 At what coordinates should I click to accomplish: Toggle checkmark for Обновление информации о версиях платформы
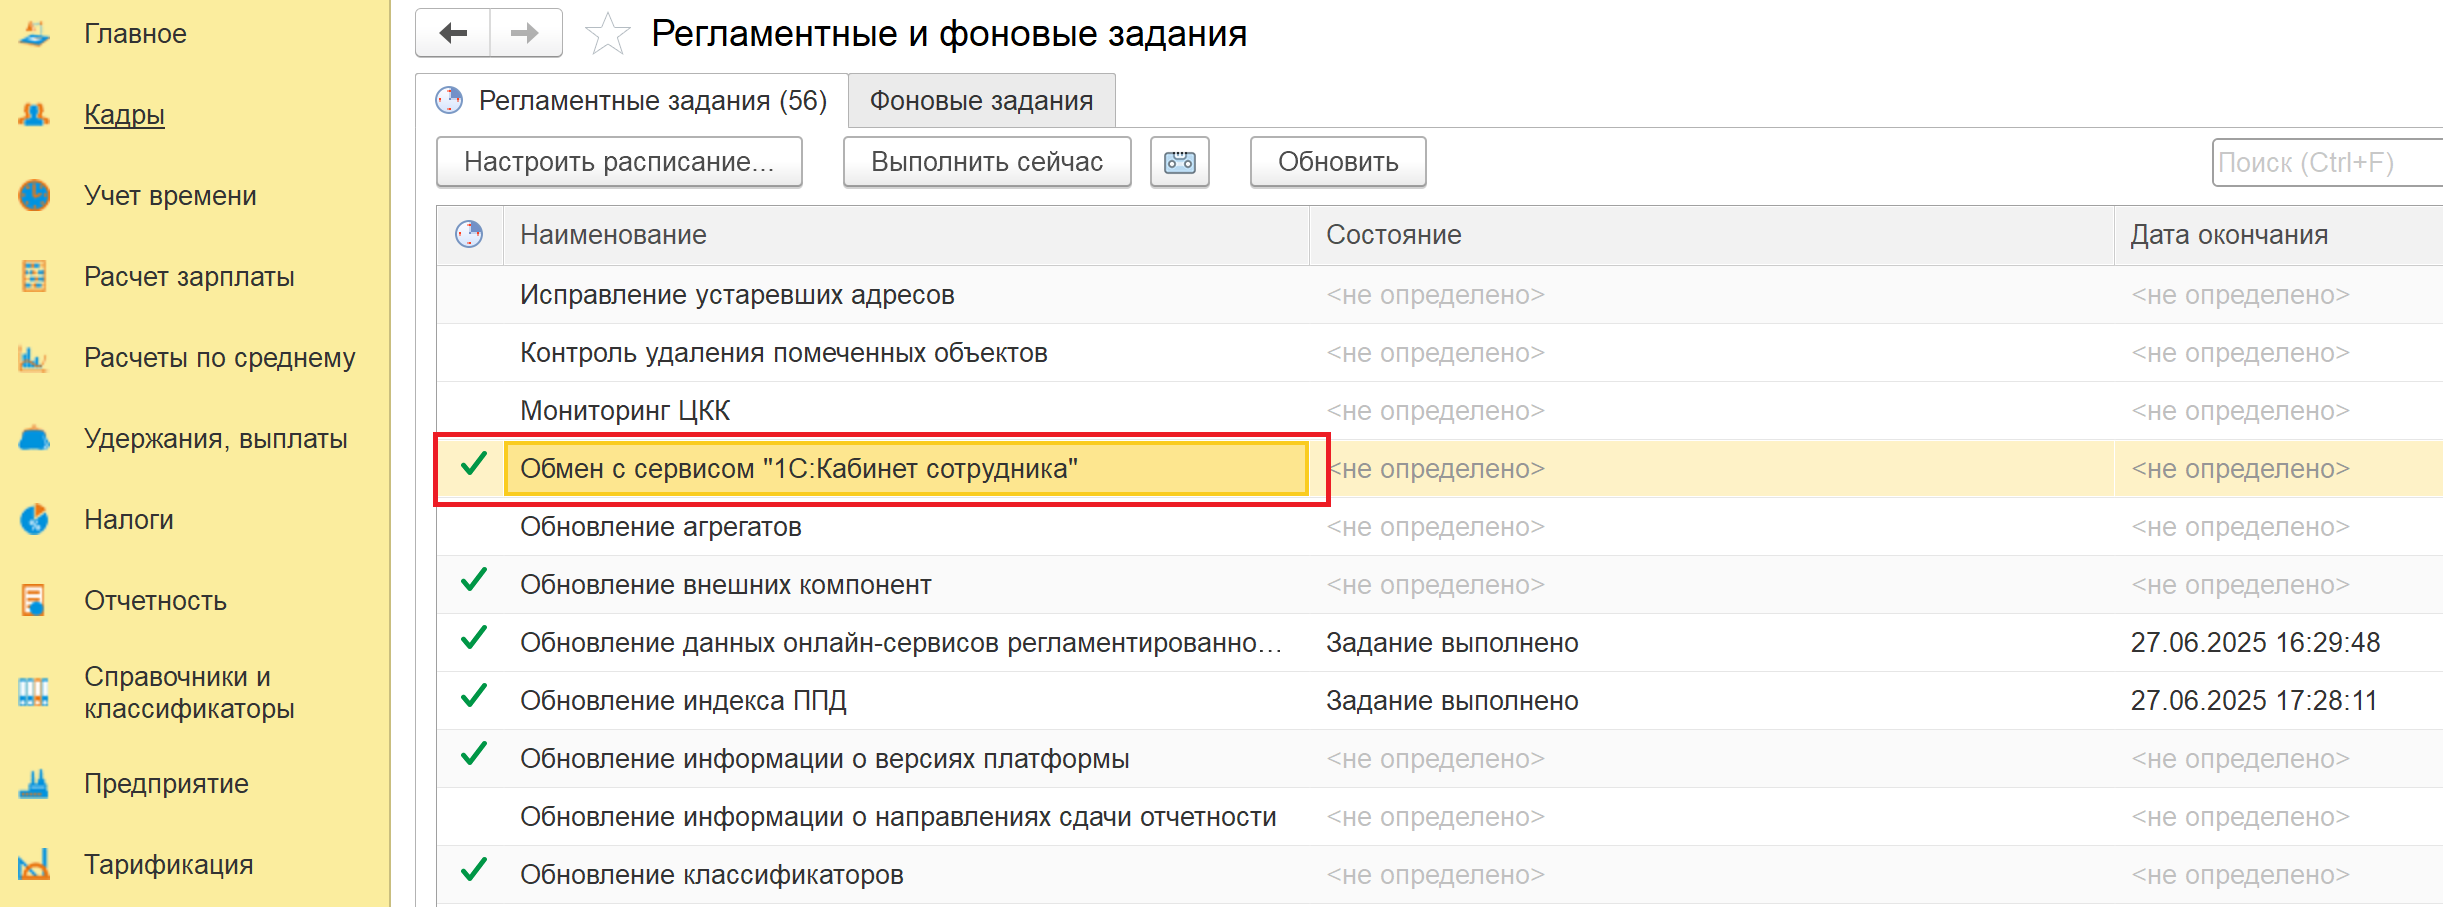[x=473, y=755]
